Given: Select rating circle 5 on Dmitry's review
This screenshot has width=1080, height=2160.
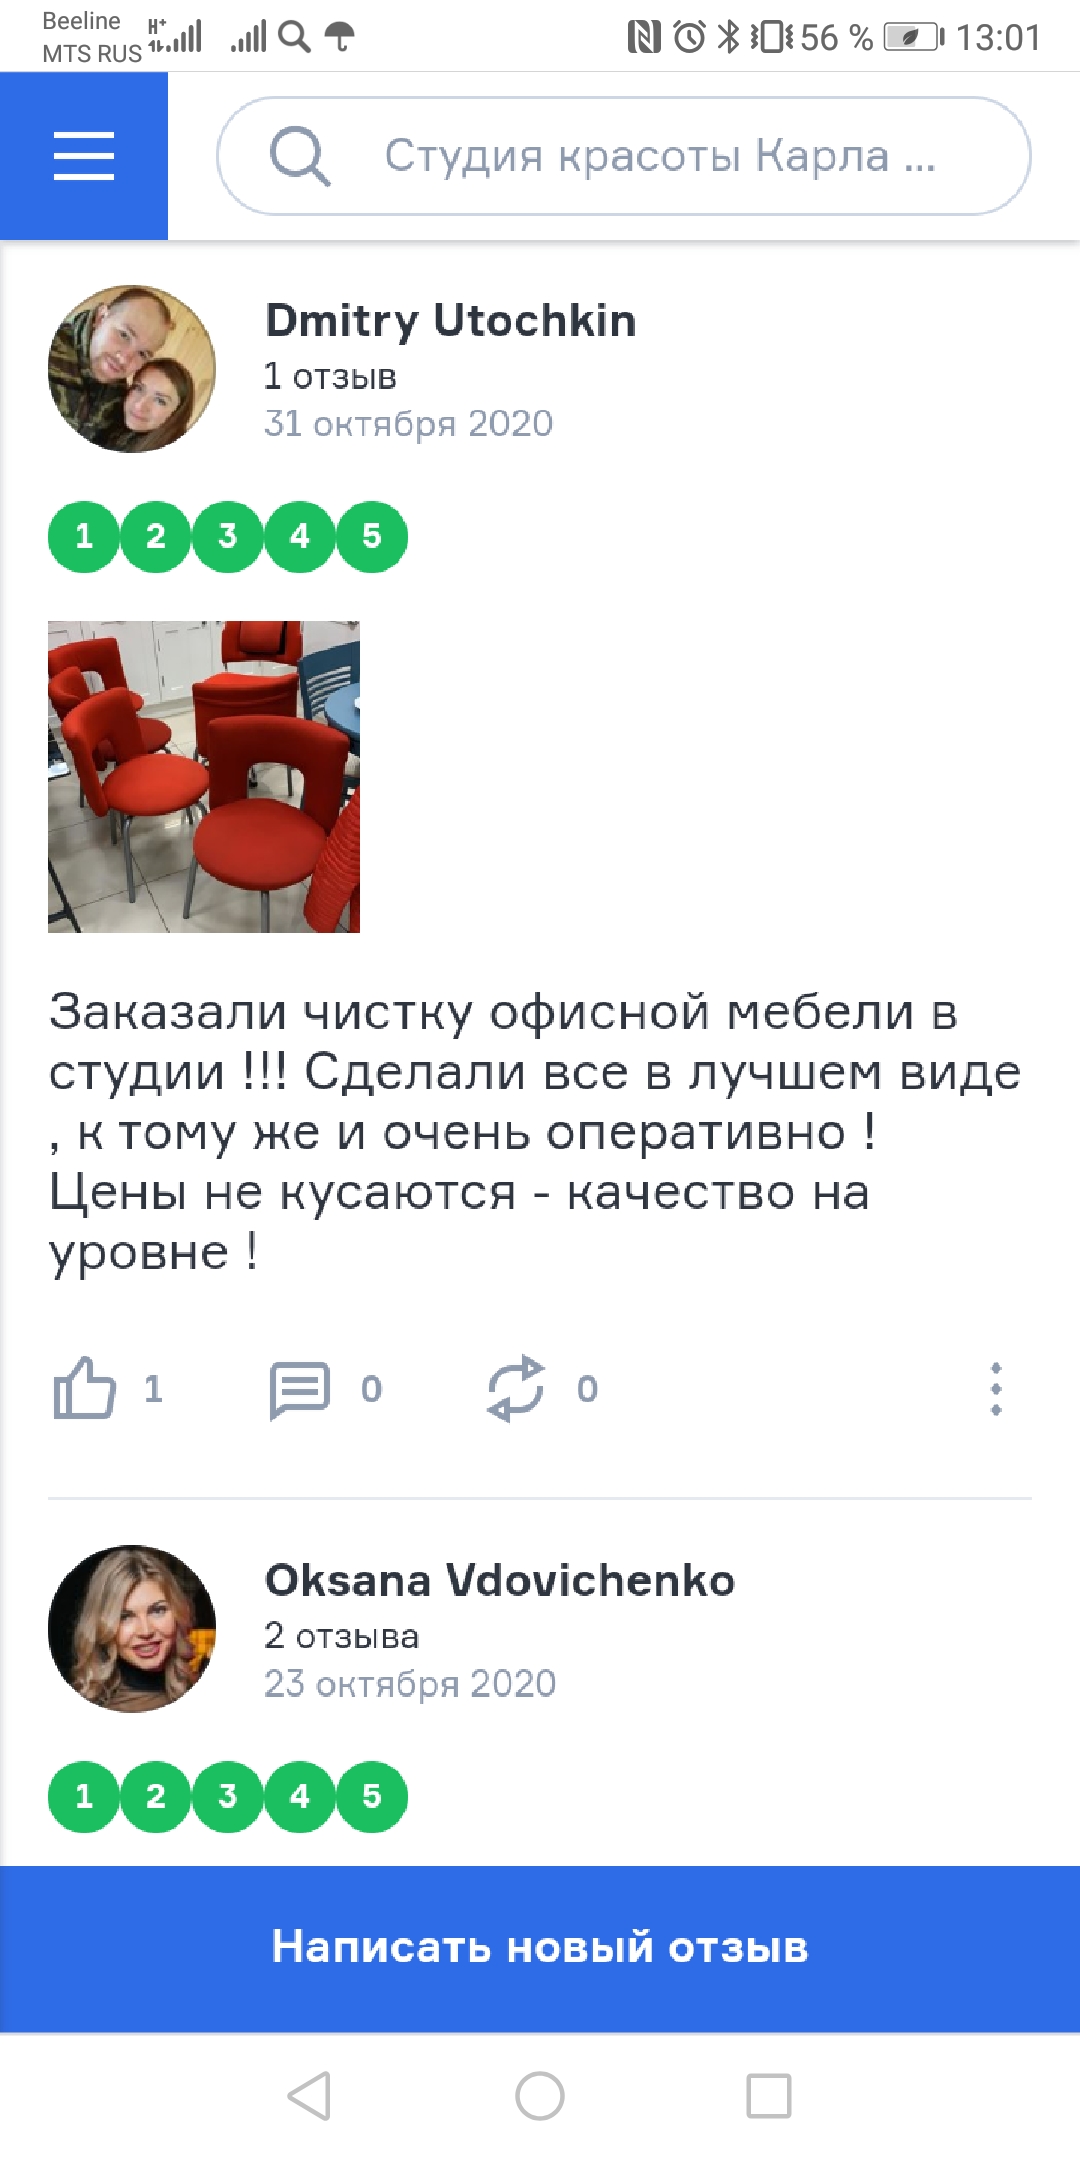Looking at the screenshot, I should click(372, 537).
